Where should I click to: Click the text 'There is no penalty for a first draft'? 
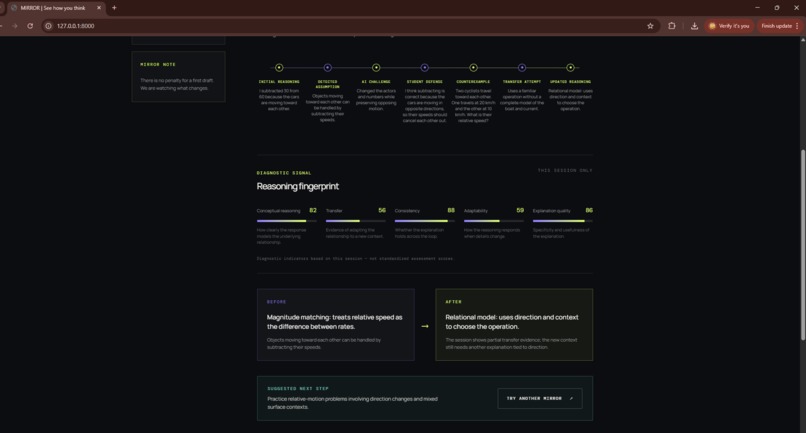(x=177, y=80)
